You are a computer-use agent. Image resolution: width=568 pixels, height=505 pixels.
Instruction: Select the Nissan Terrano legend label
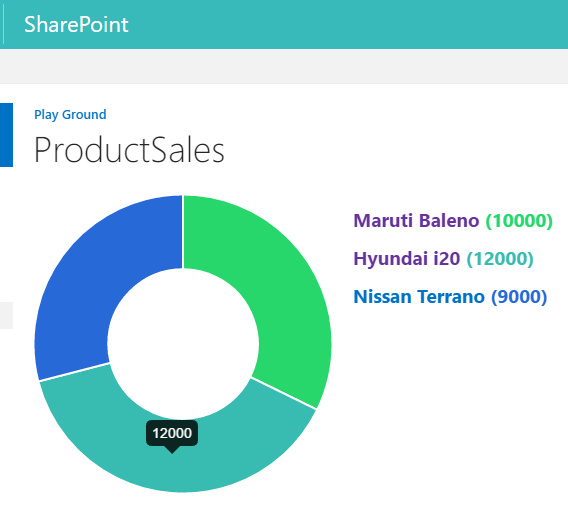[419, 296]
